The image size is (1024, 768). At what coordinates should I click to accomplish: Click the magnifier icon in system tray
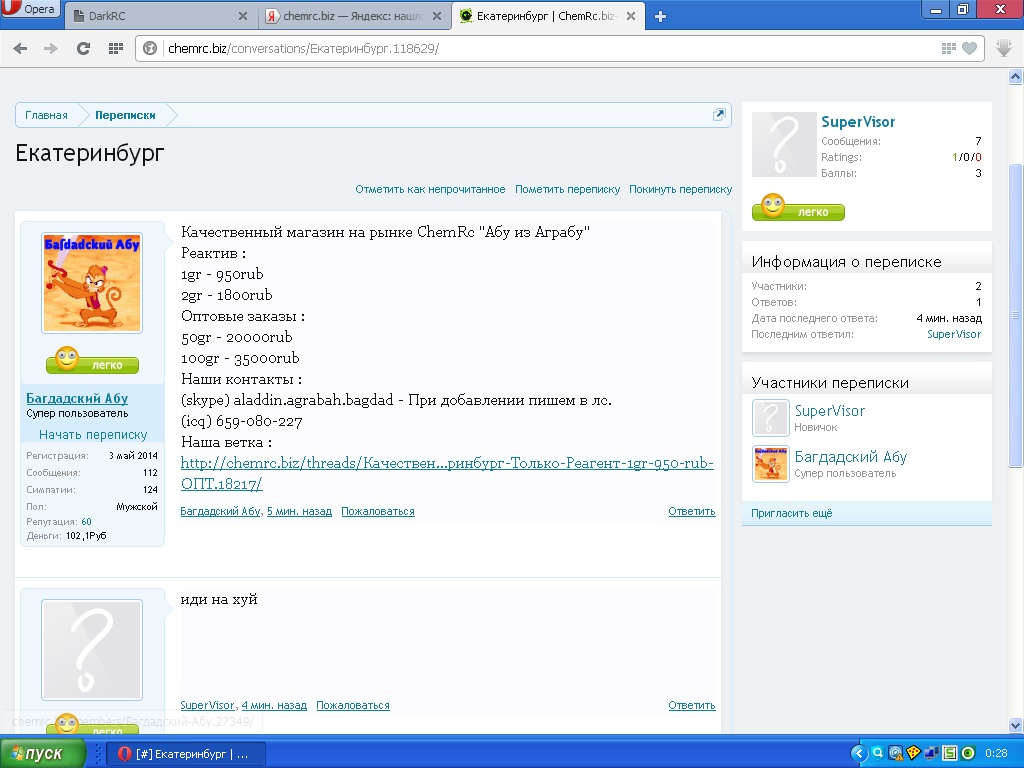pyautogui.click(x=878, y=754)
